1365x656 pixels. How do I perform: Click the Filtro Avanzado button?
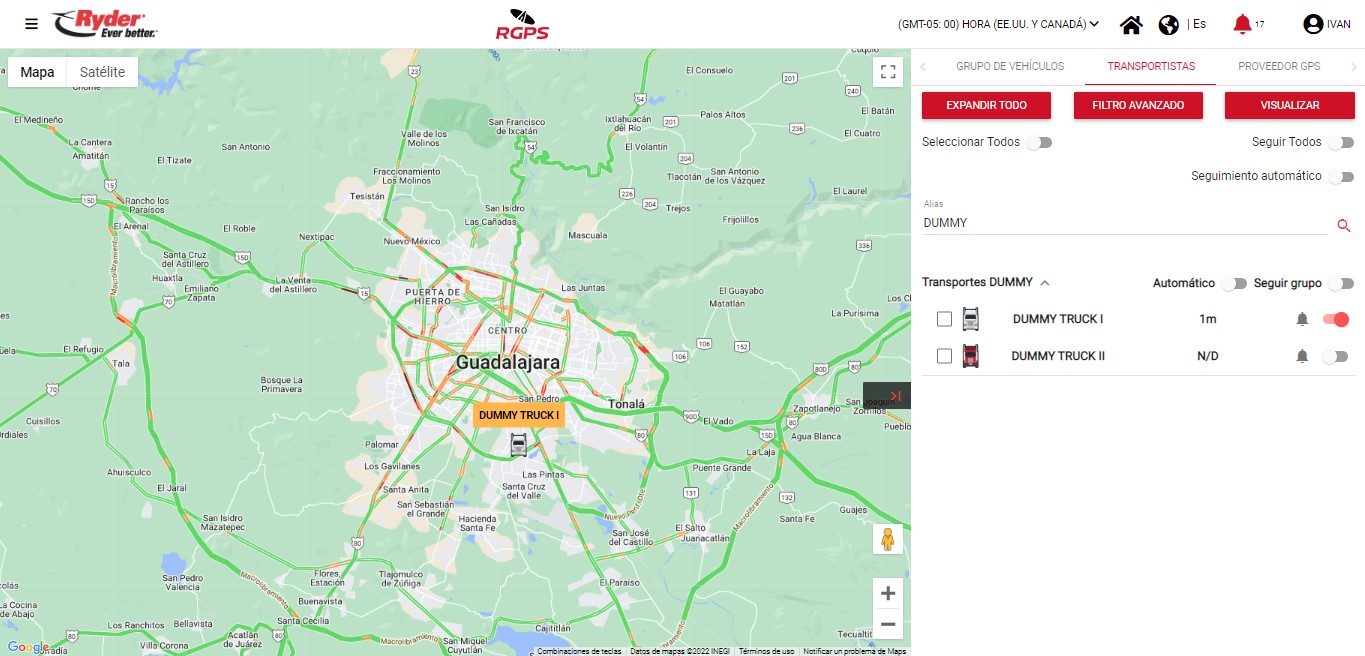pyautogui.click(x=1138, y=105)
